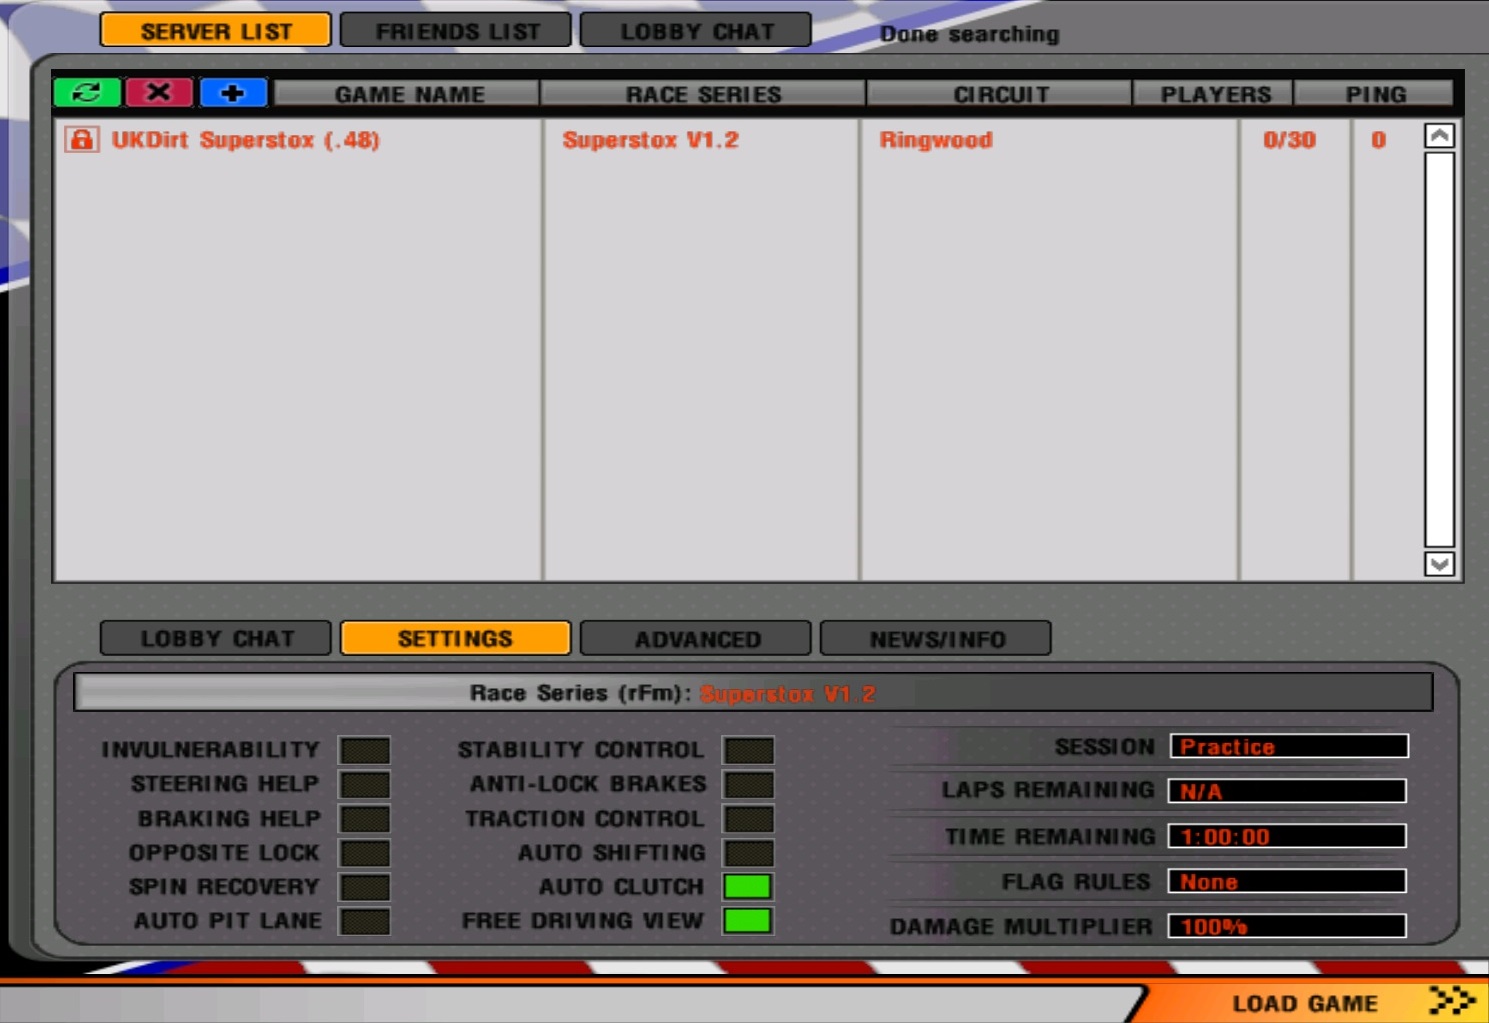This screenshot has height=1023, width=1489.
Task: Click the 0/30 players cell
Action: pyautogui.click(x=1289, y=140)
